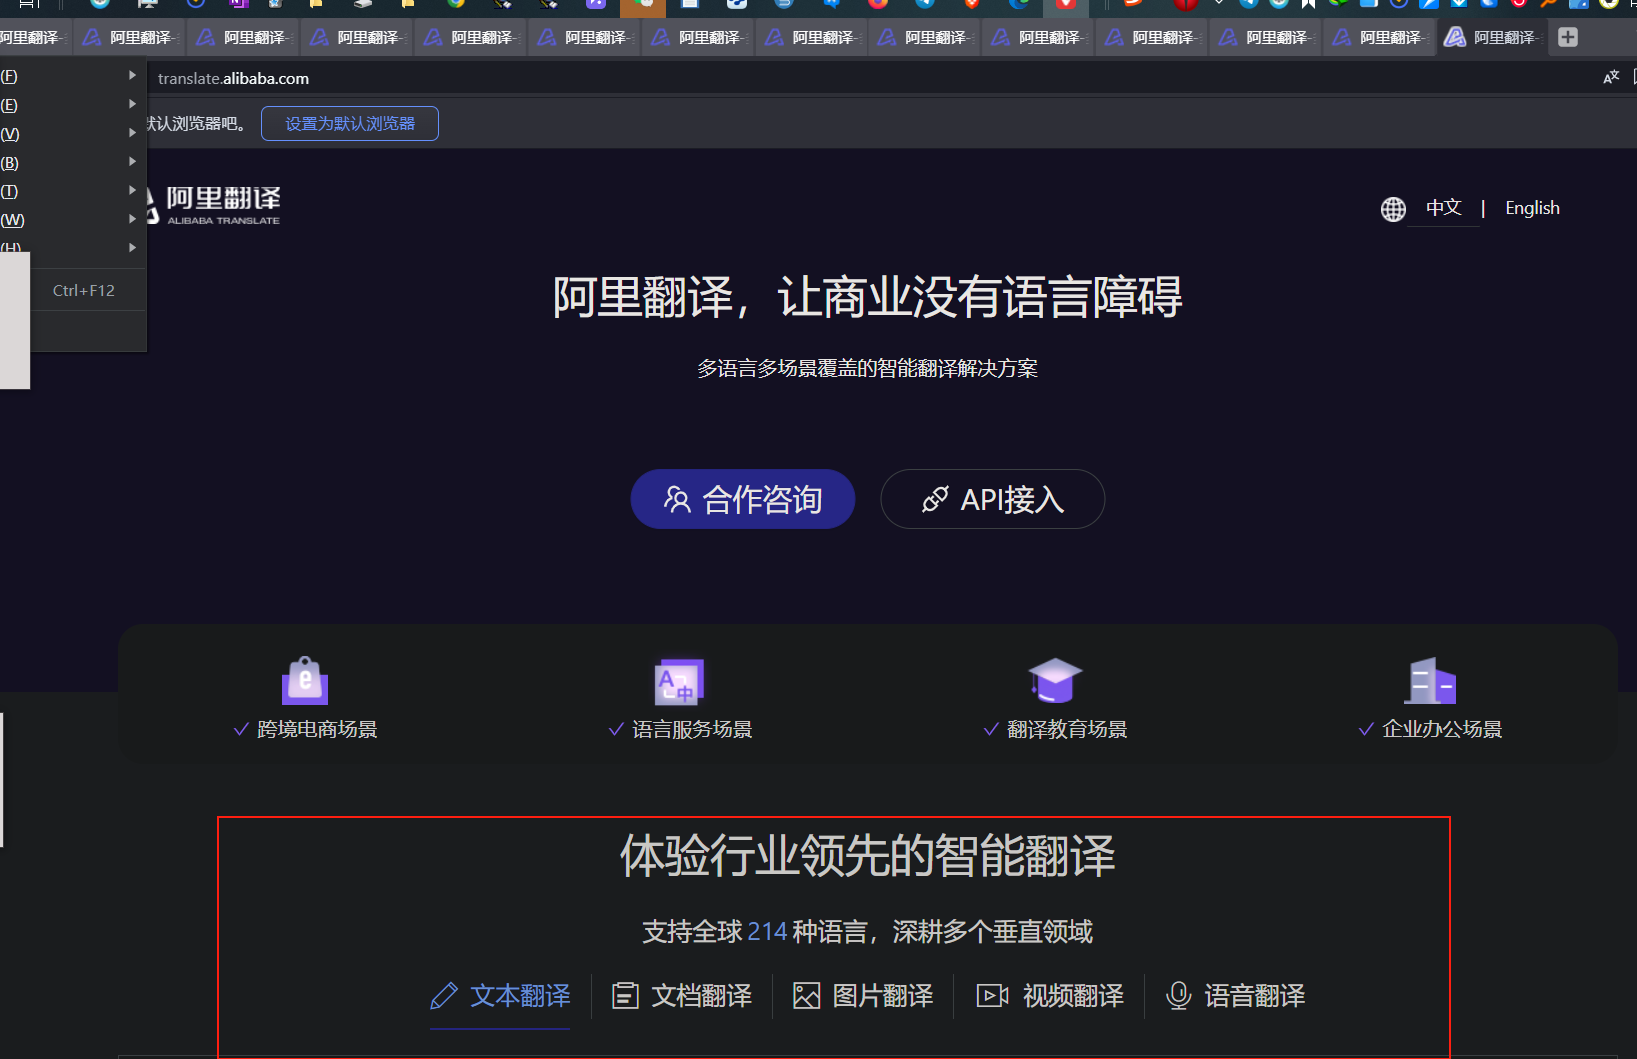Switch to the 文档翻译 tab
1637x1059 pixels.
[682, 996]
